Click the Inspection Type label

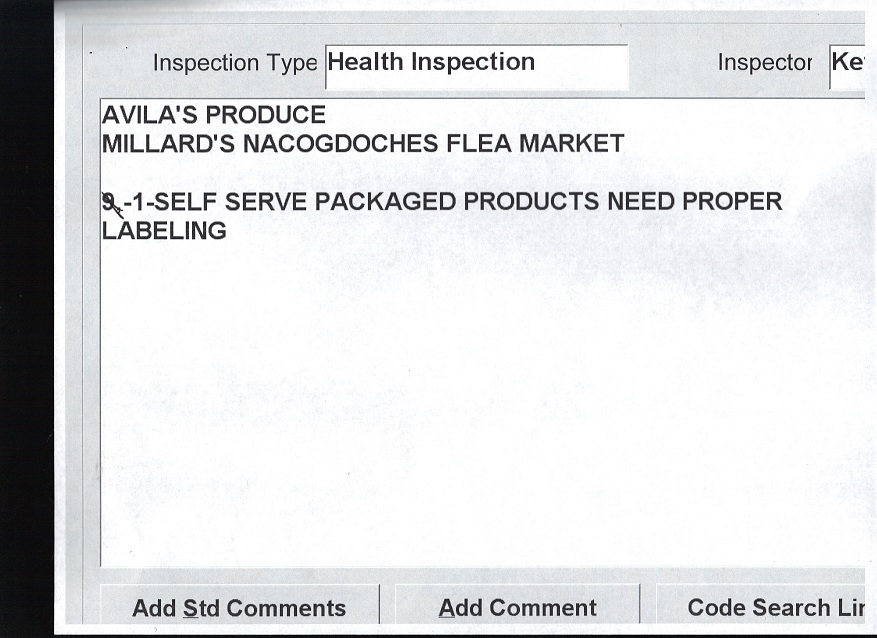click(234, 63)
